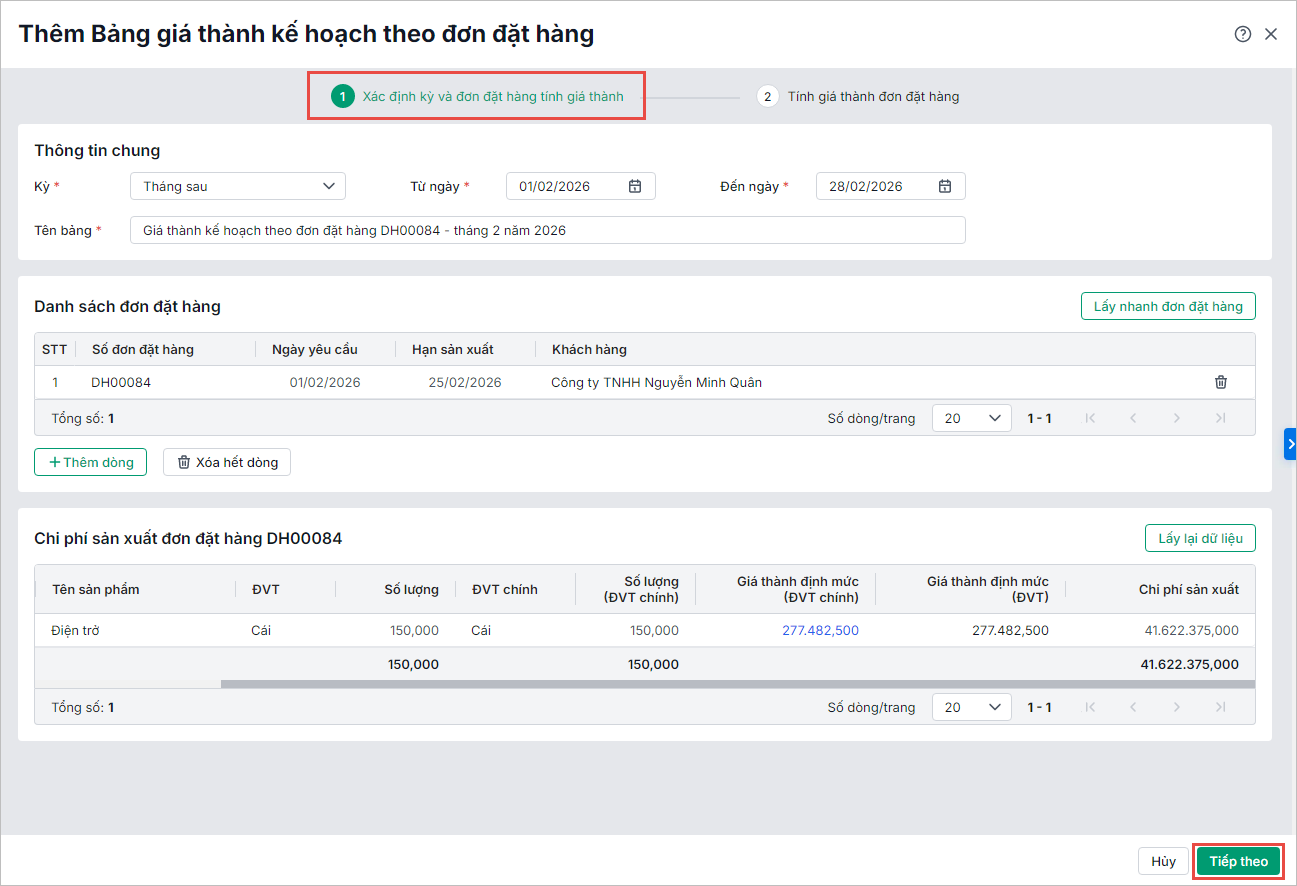
Task: Click Lấy lại dữ liệu button
Action: pyautogui.click(x=1199, y=538)
